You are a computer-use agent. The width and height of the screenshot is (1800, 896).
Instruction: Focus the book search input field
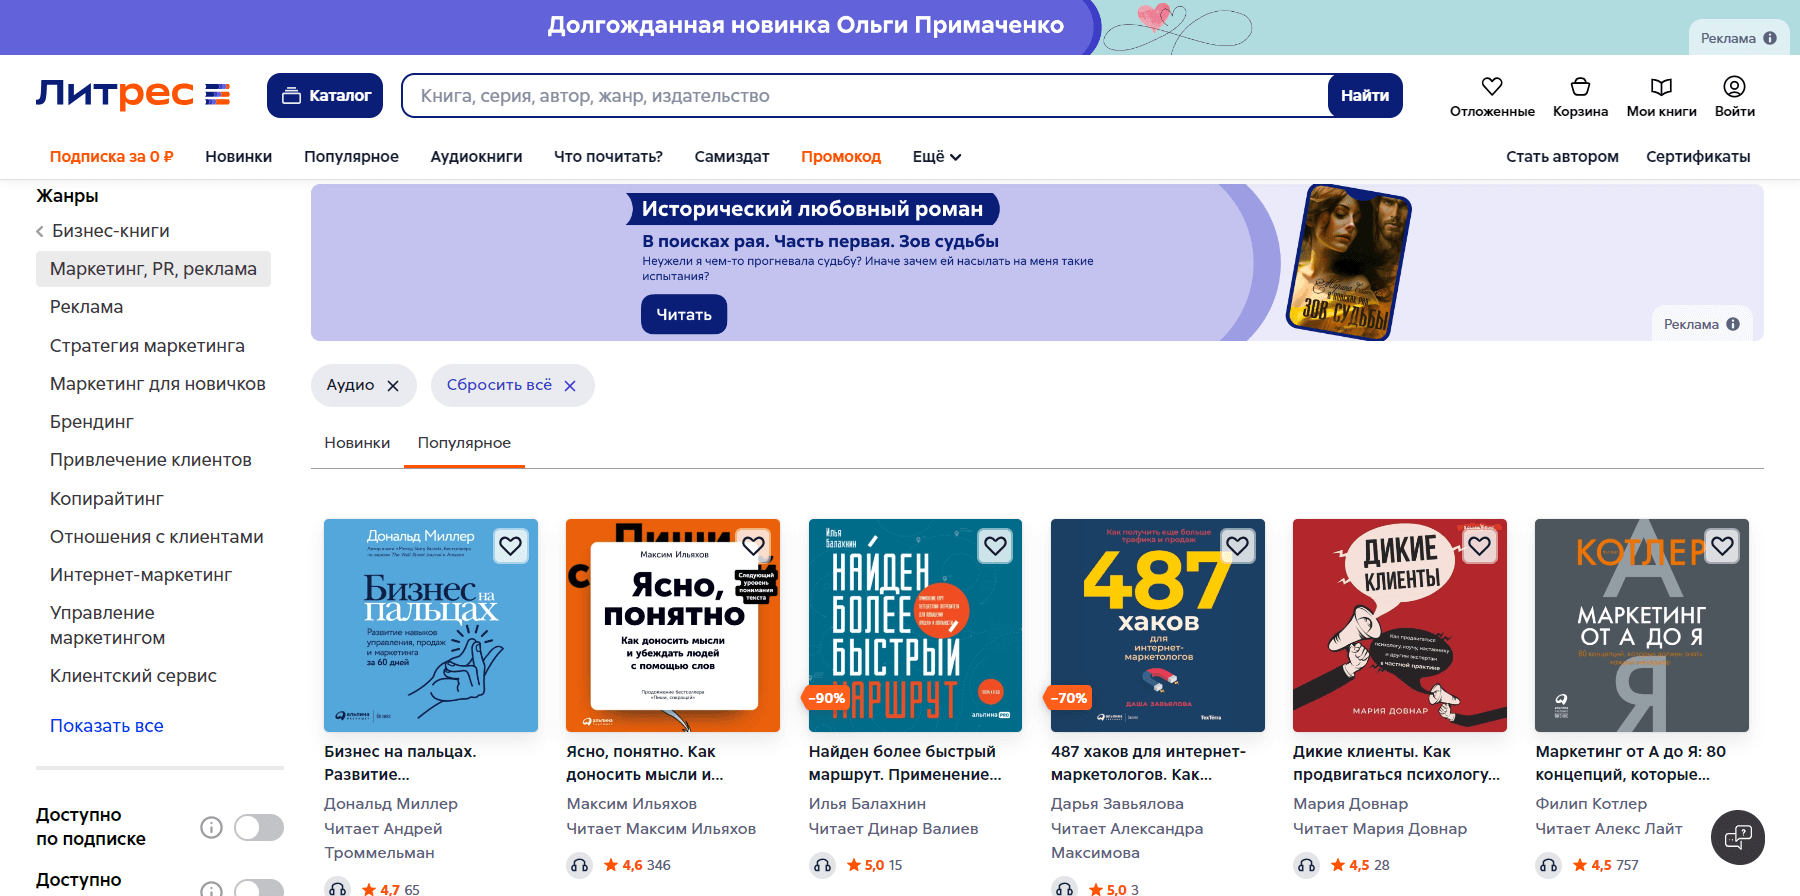865,95
